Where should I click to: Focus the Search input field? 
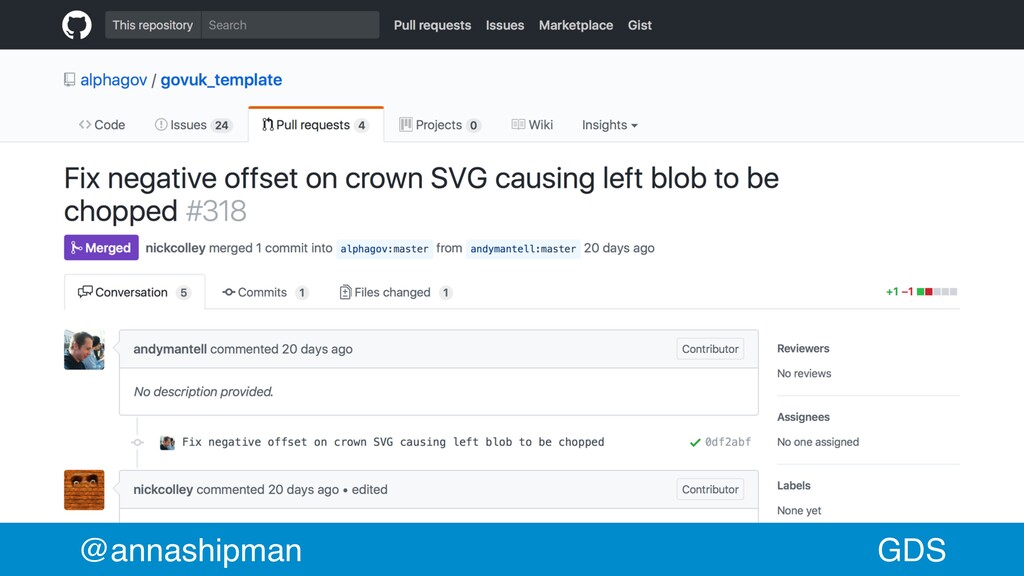click(290, 25)
